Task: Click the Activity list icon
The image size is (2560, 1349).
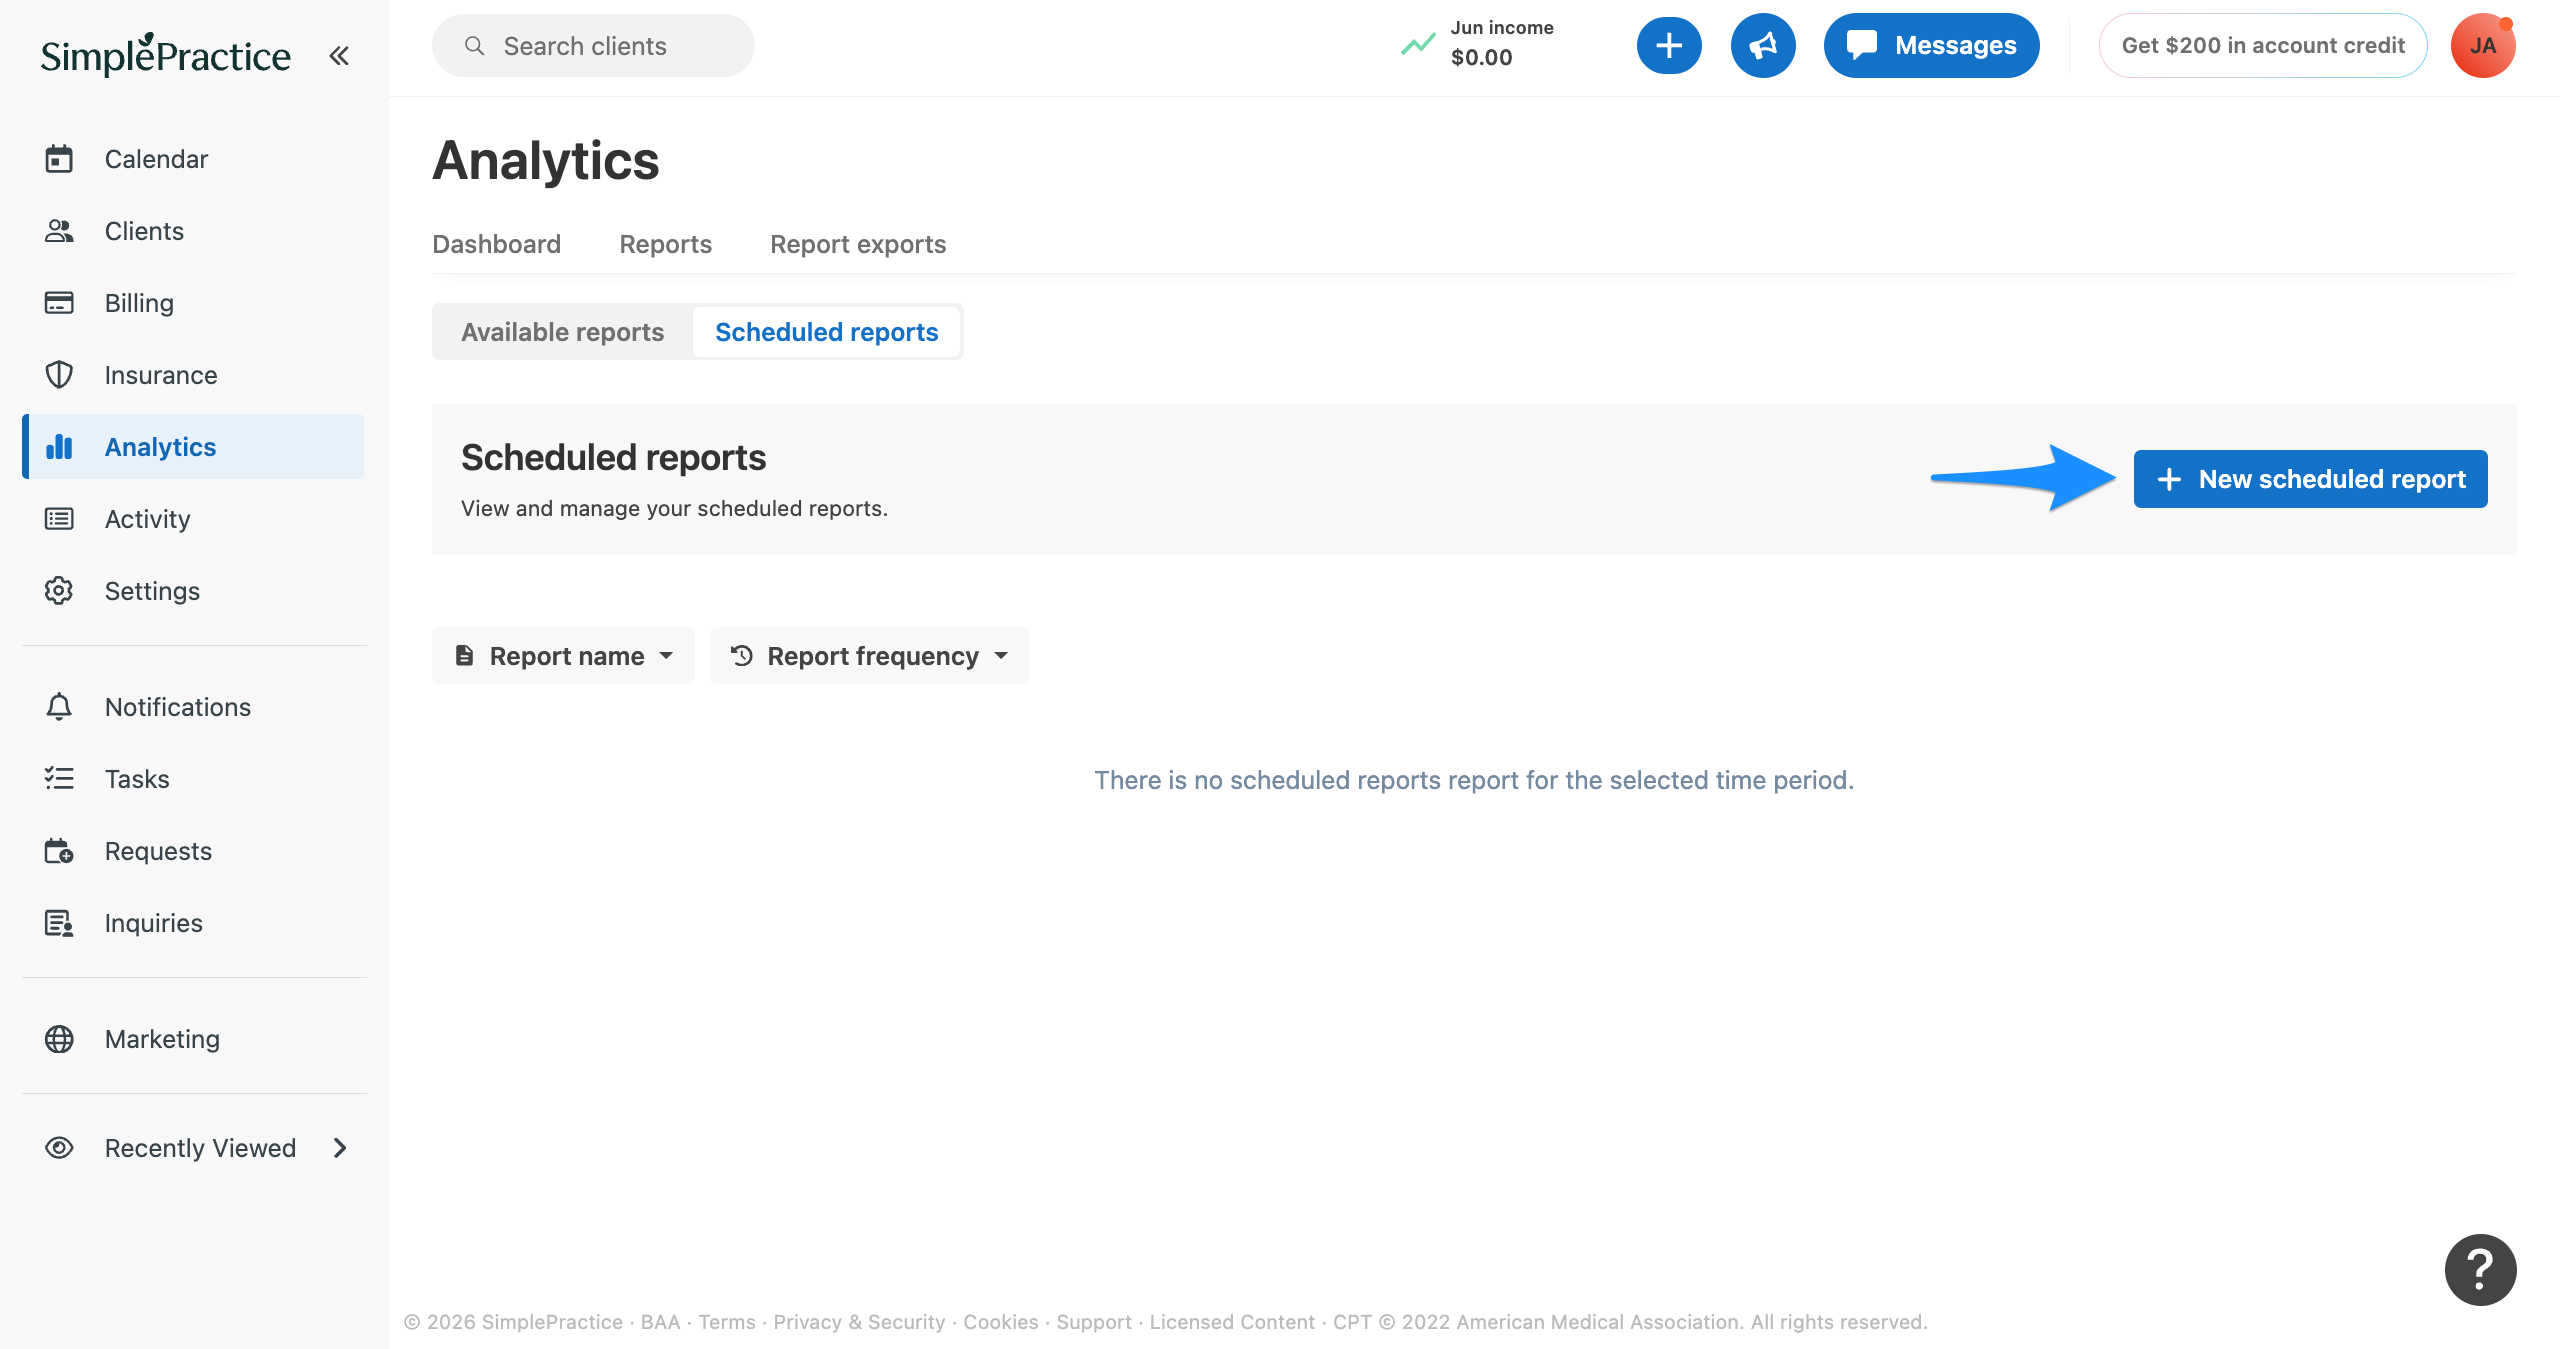Action: click(59, 519)
